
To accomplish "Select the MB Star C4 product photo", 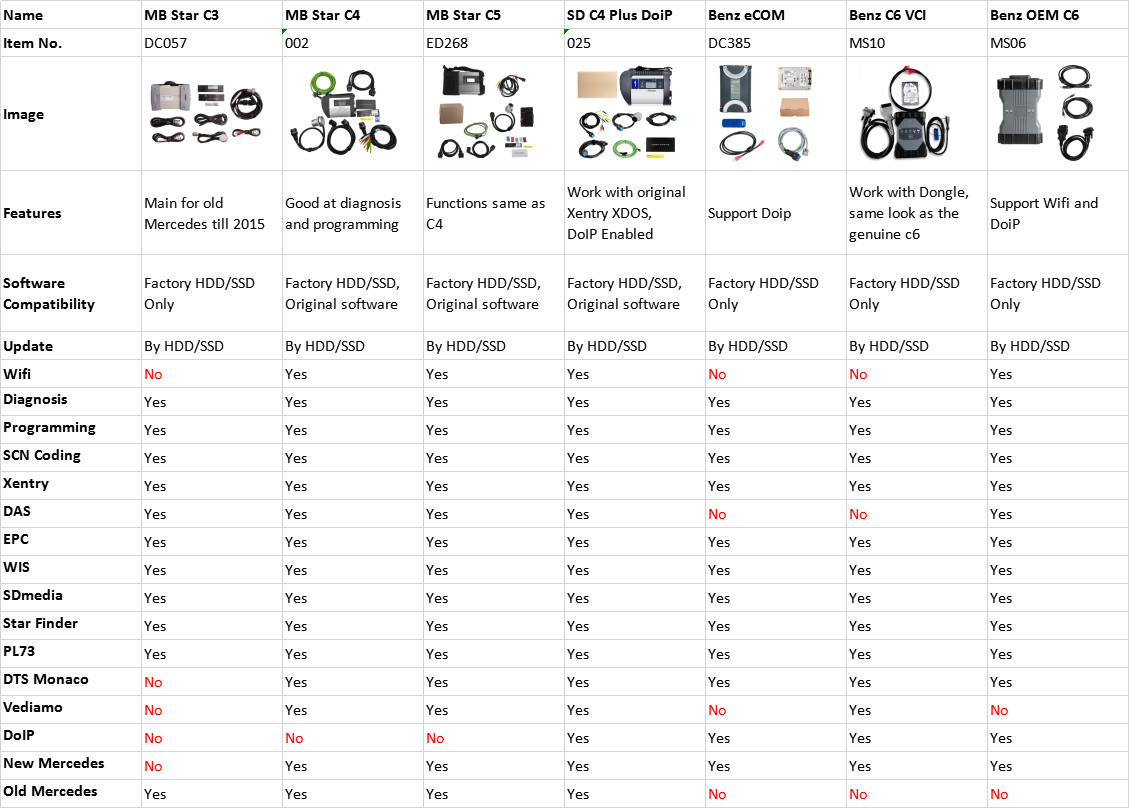I will [x=351, y=114].
